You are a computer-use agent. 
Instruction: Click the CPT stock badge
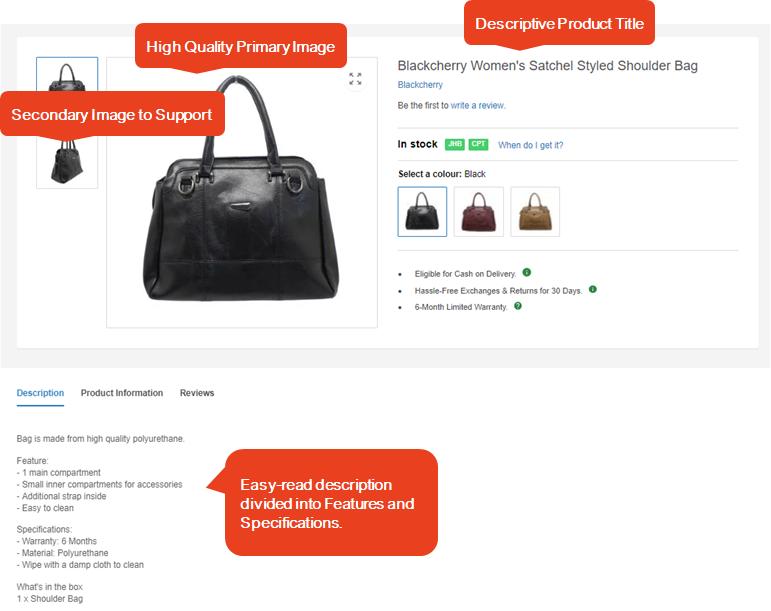click(478, 144)
